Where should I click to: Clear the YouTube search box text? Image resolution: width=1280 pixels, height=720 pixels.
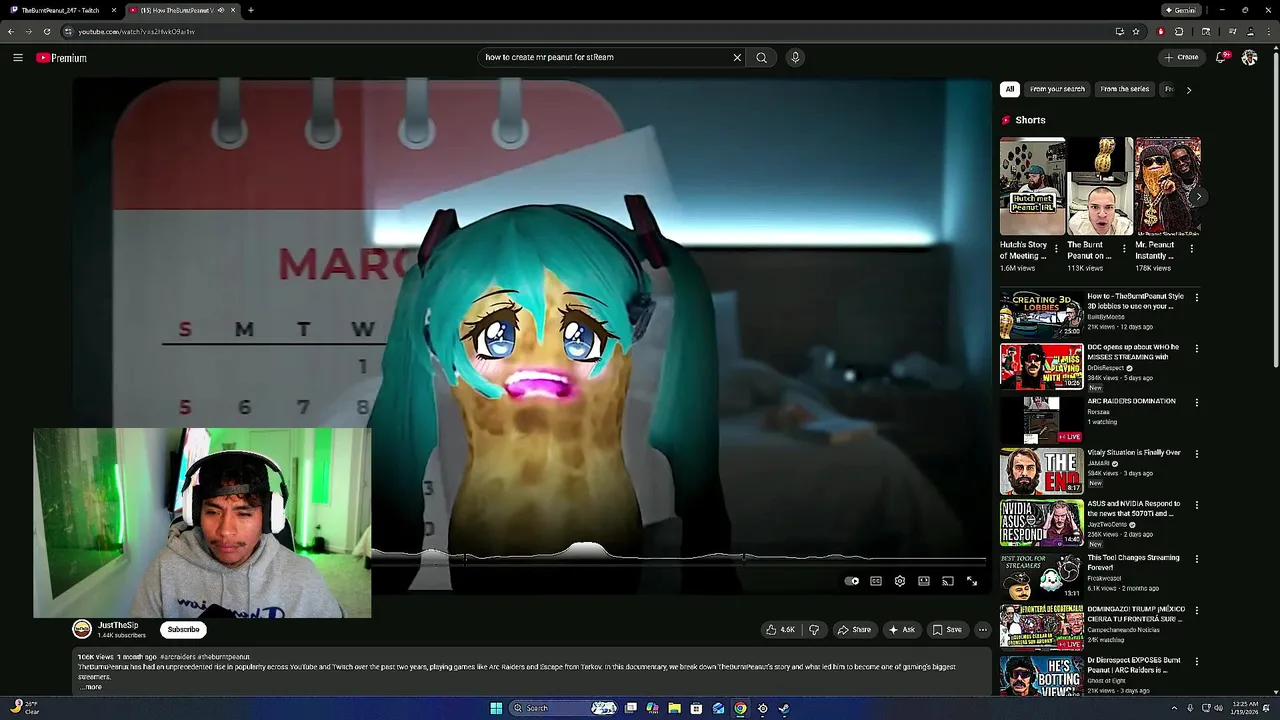coord(737,57)
